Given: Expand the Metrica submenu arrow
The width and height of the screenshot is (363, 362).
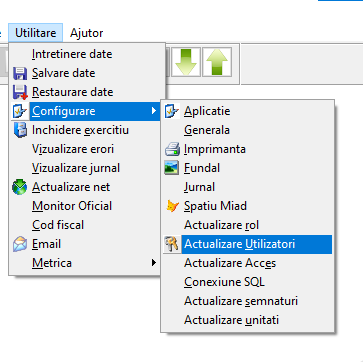Looking at the screenshot, I should pyautogui.click(x=153, y=263).
